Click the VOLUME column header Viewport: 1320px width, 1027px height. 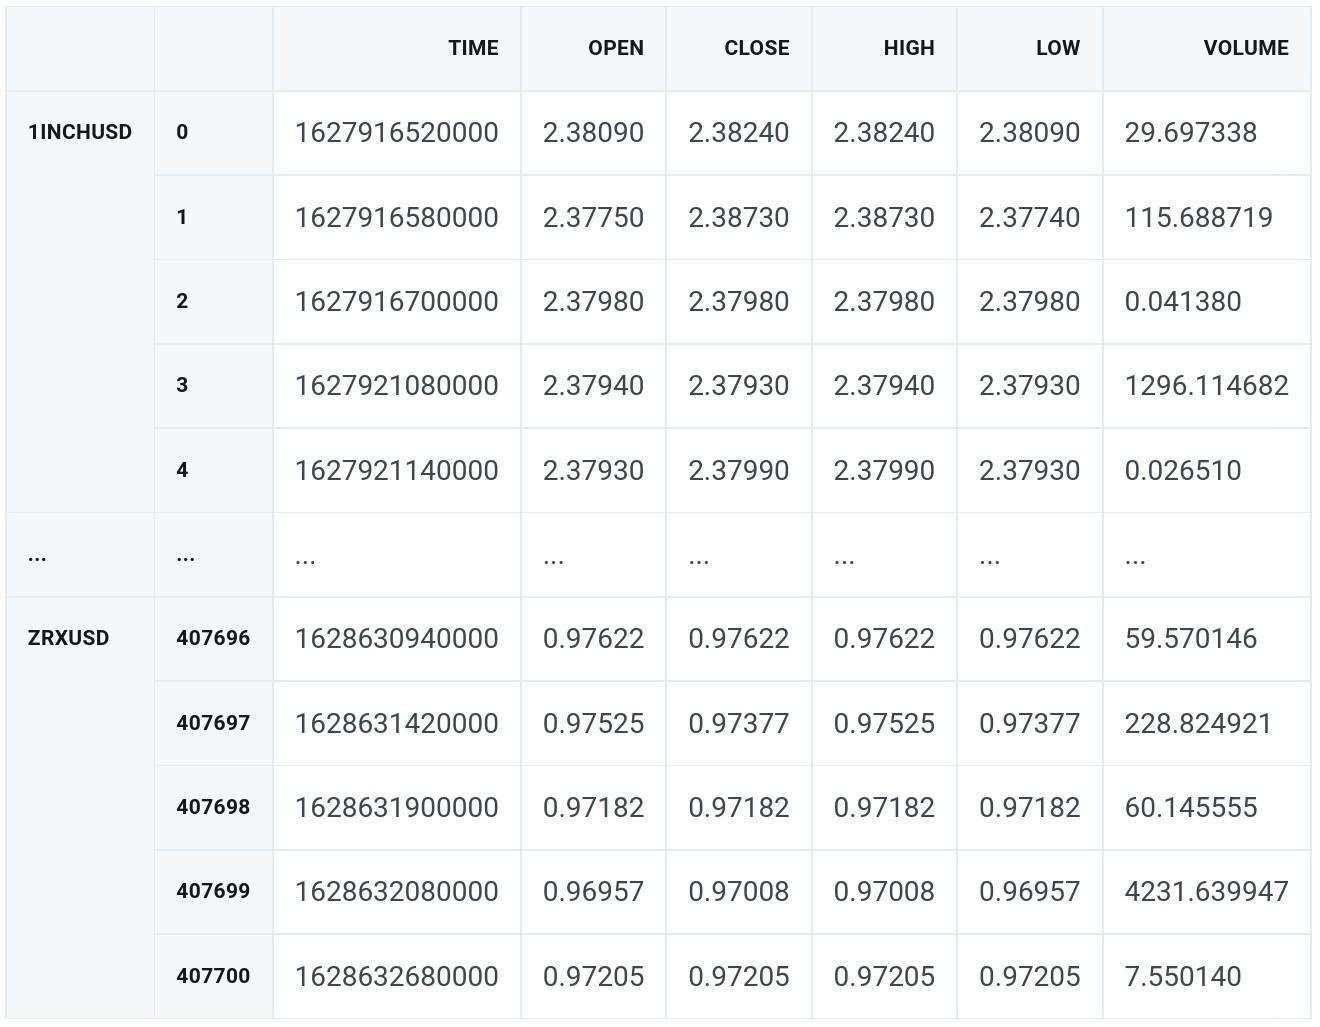point(1245,47)
